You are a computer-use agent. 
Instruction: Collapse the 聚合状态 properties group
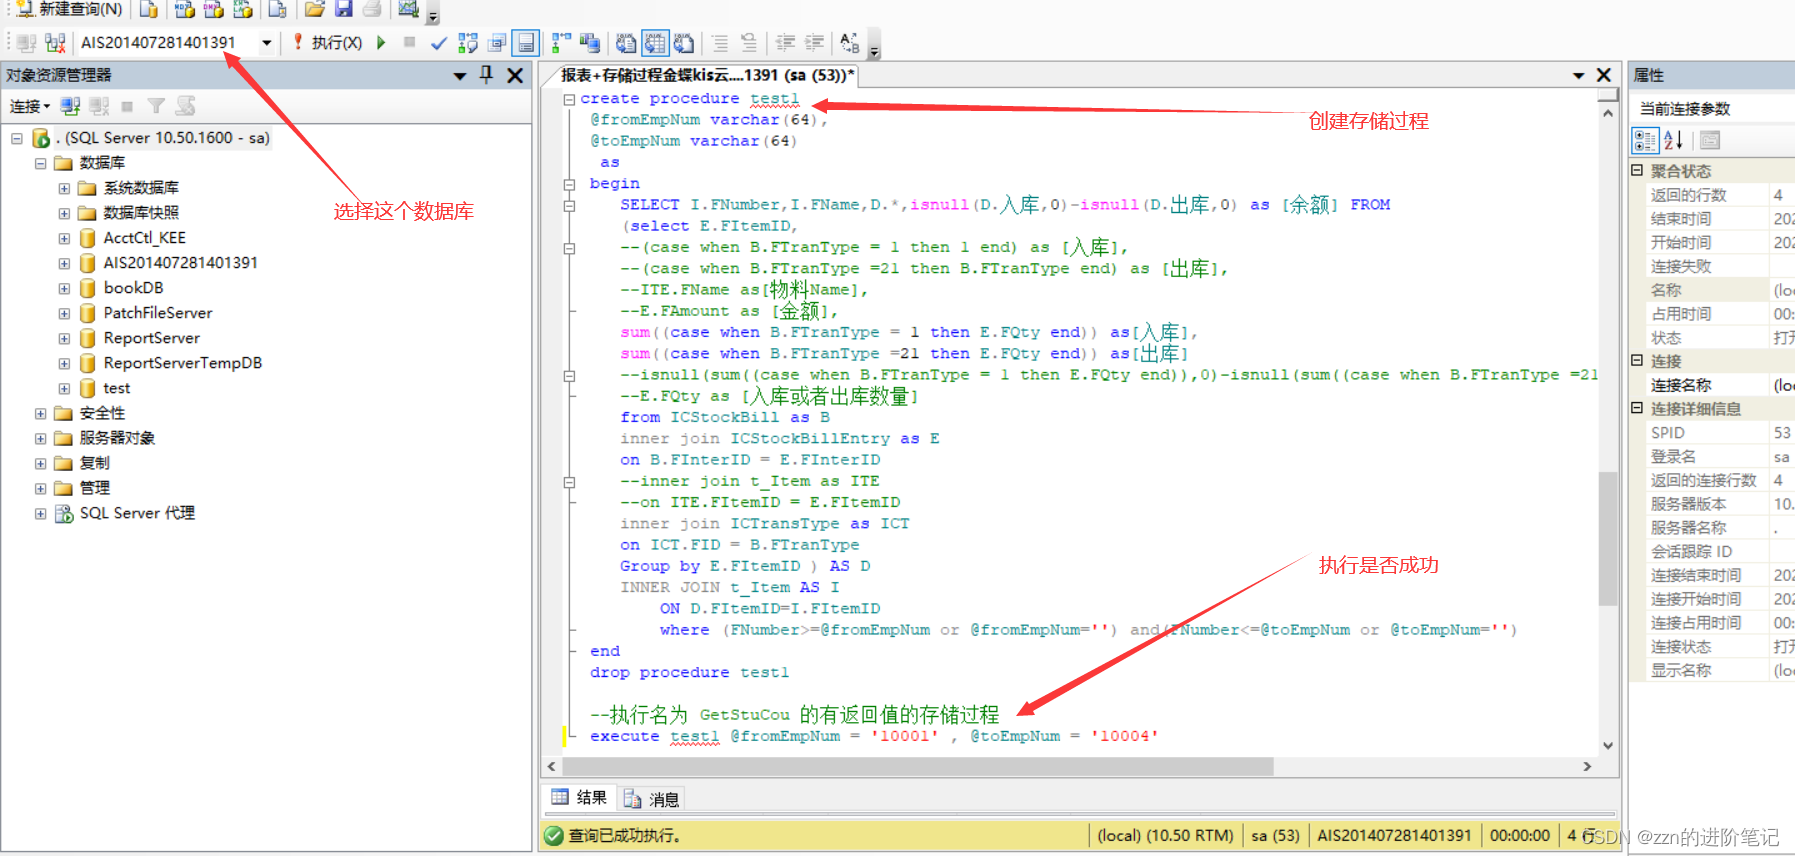[1637, 170]
